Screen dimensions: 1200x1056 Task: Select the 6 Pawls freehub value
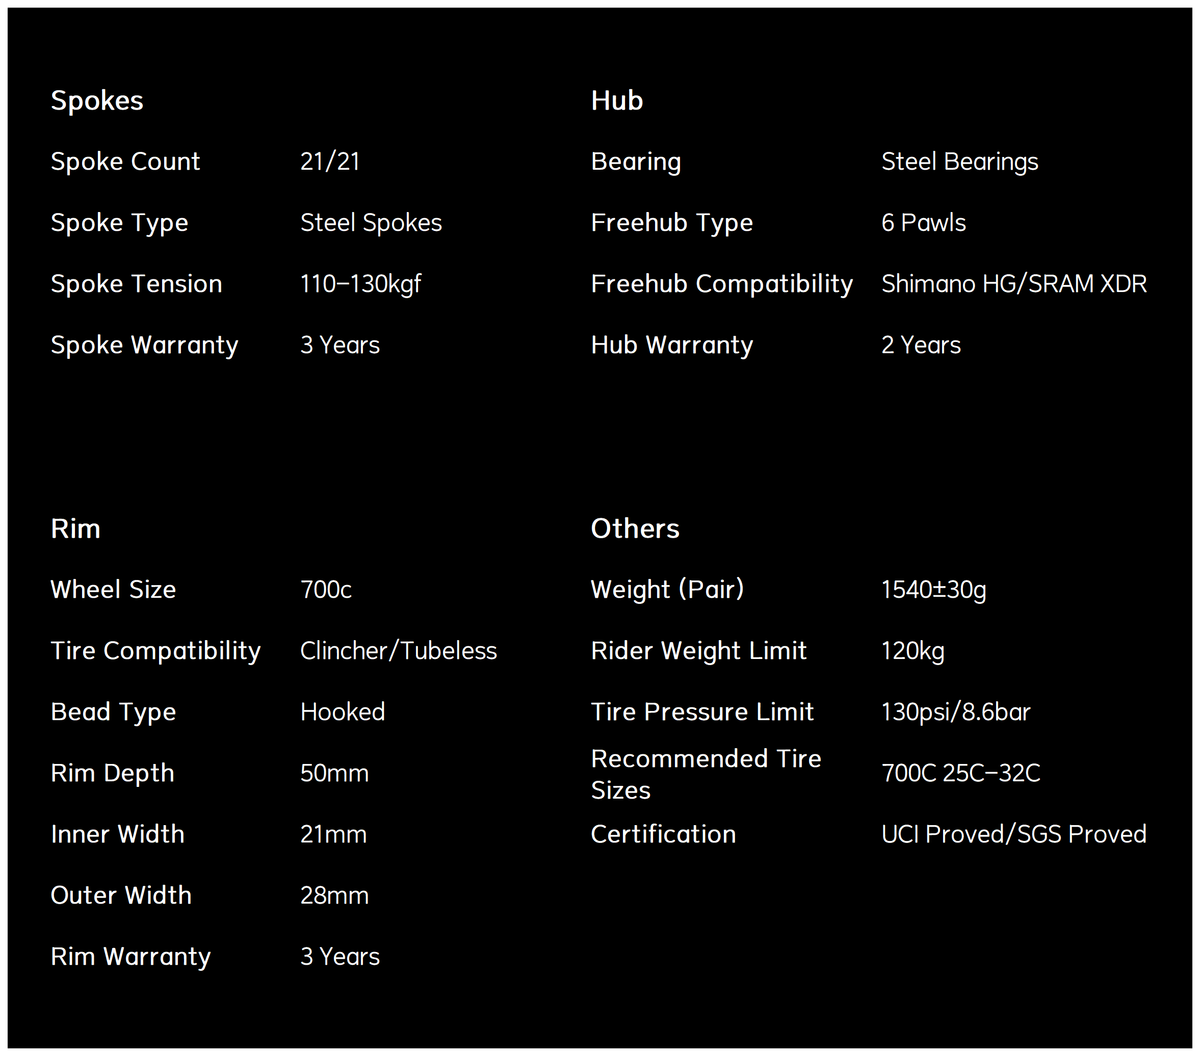tap(923, 223)
